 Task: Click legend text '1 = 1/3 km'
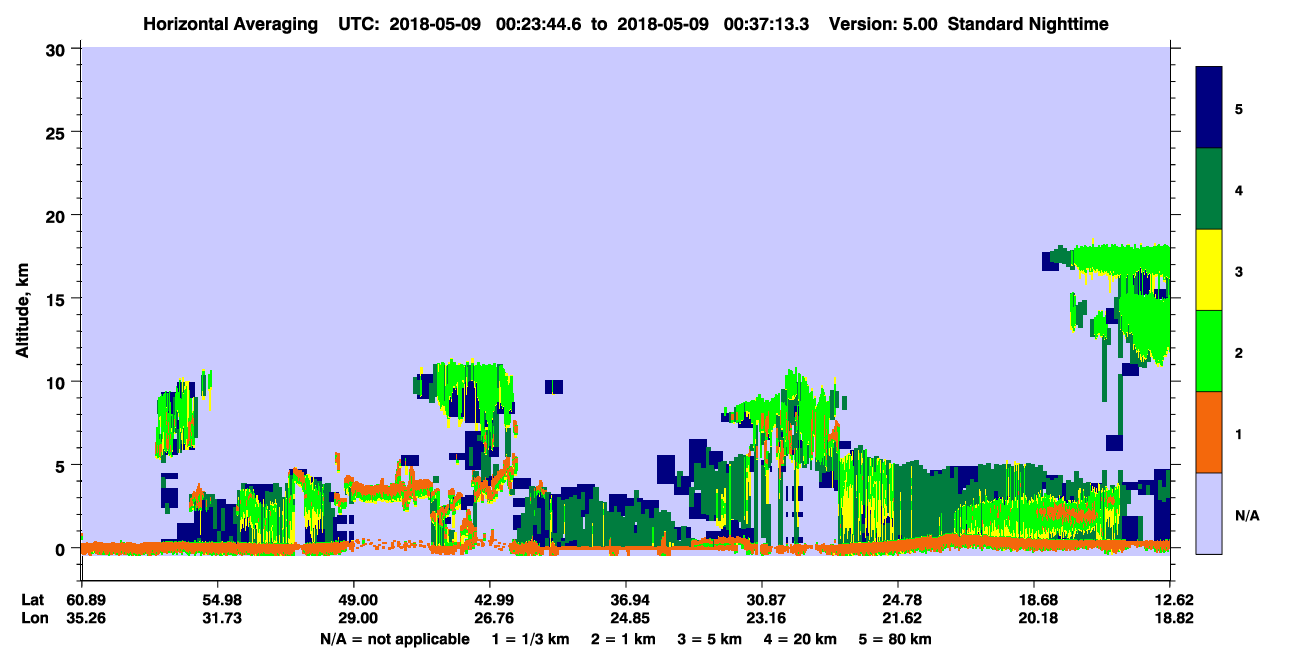(531, 639)
